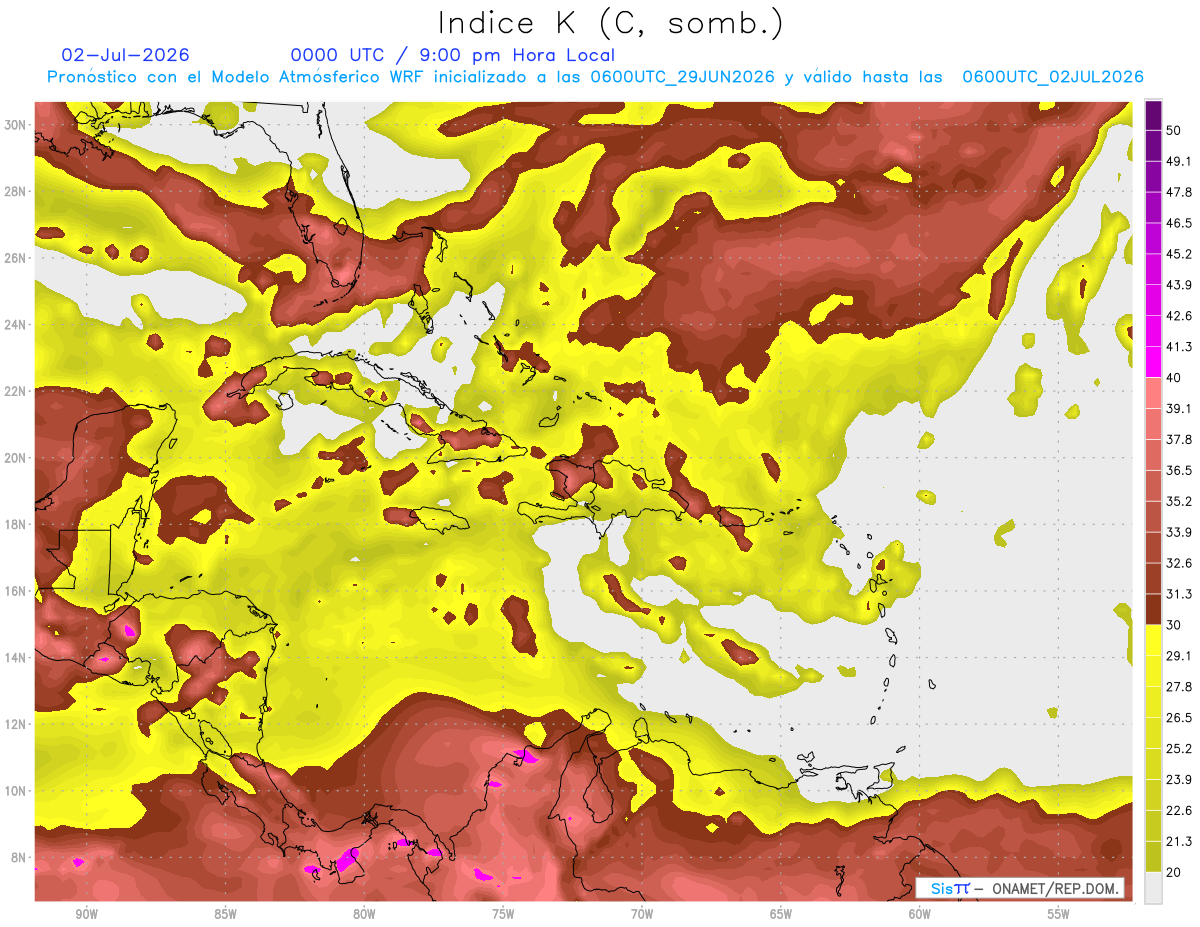Click the legend value "41.3"
The image size is (1200, 927).
tap(1179, 347)
